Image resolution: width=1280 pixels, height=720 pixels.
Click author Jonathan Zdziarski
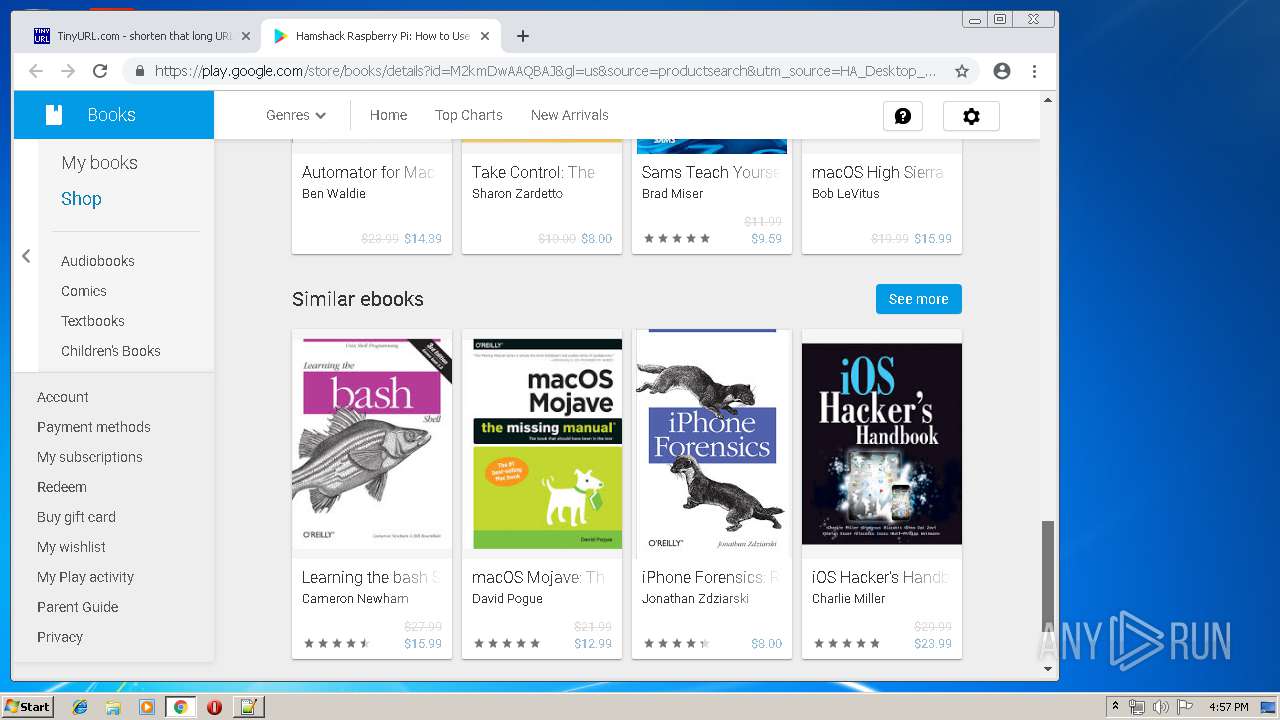click(x=695, y=599)
